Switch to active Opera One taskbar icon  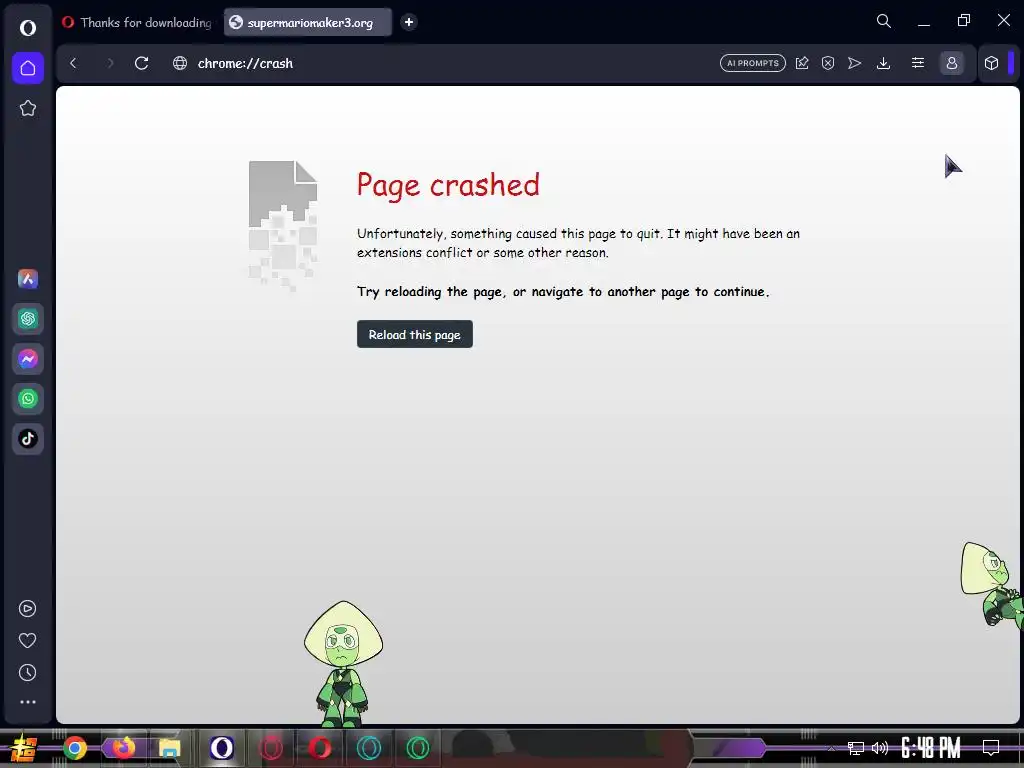pos(222,748)
